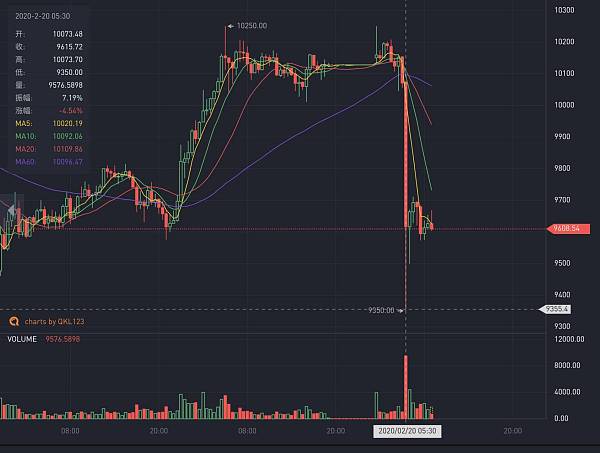
Task: Click the 10300 price axis label
Action: [x=563, y=9]
